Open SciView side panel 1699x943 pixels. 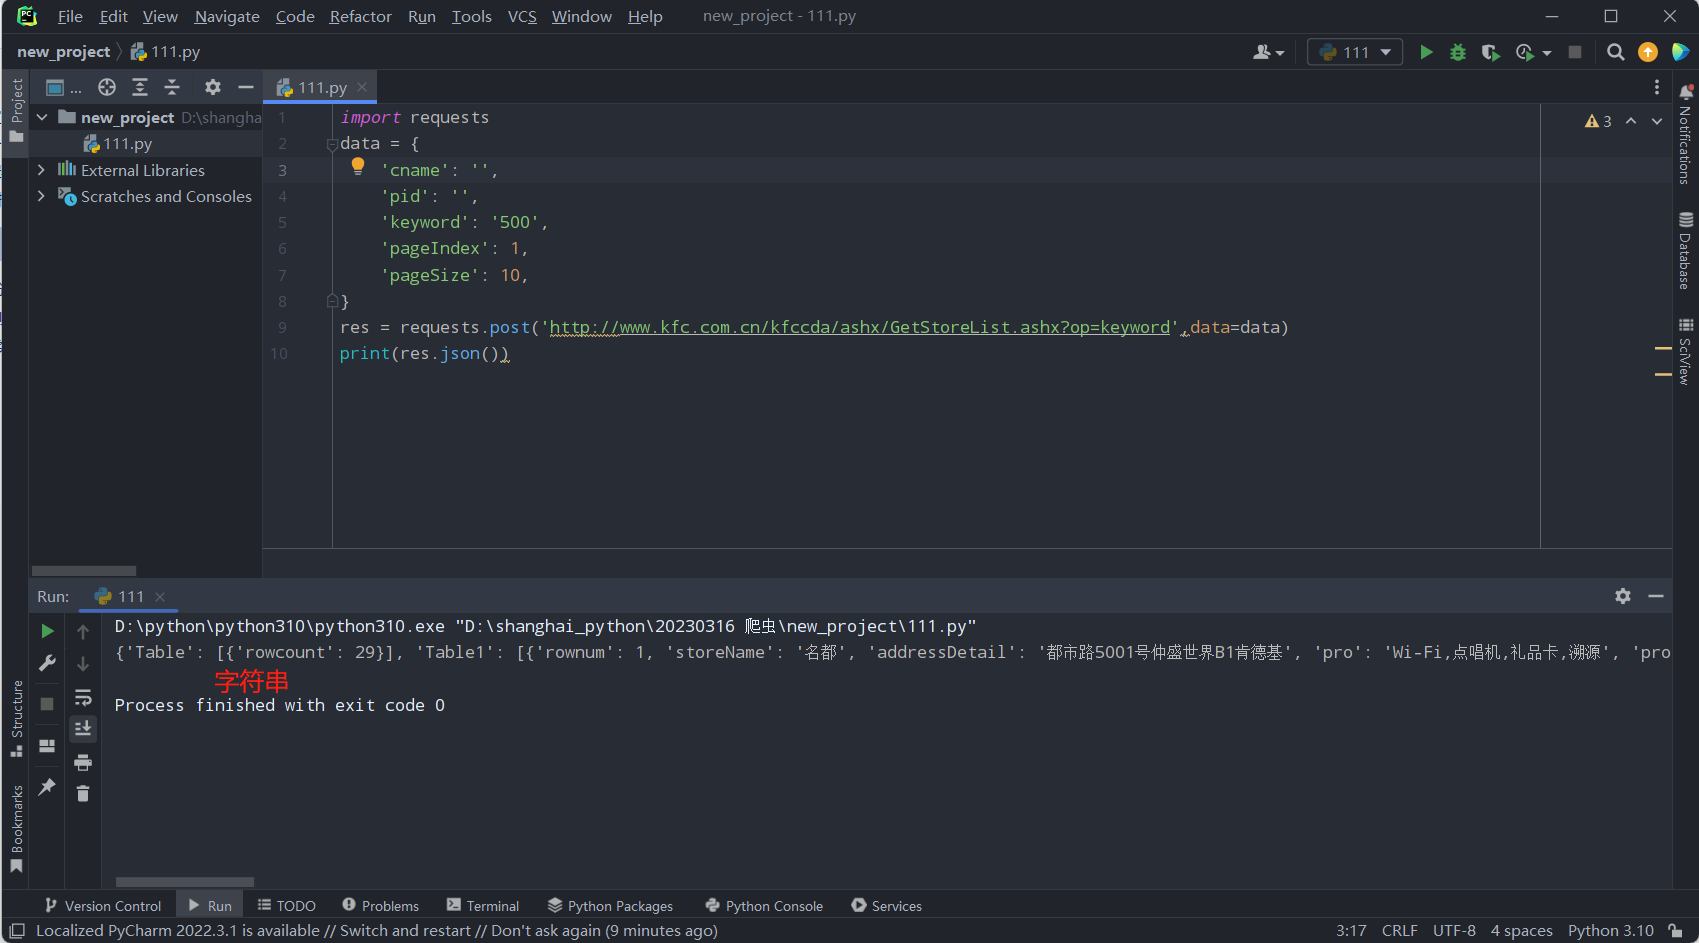(x=1685, y=352)
